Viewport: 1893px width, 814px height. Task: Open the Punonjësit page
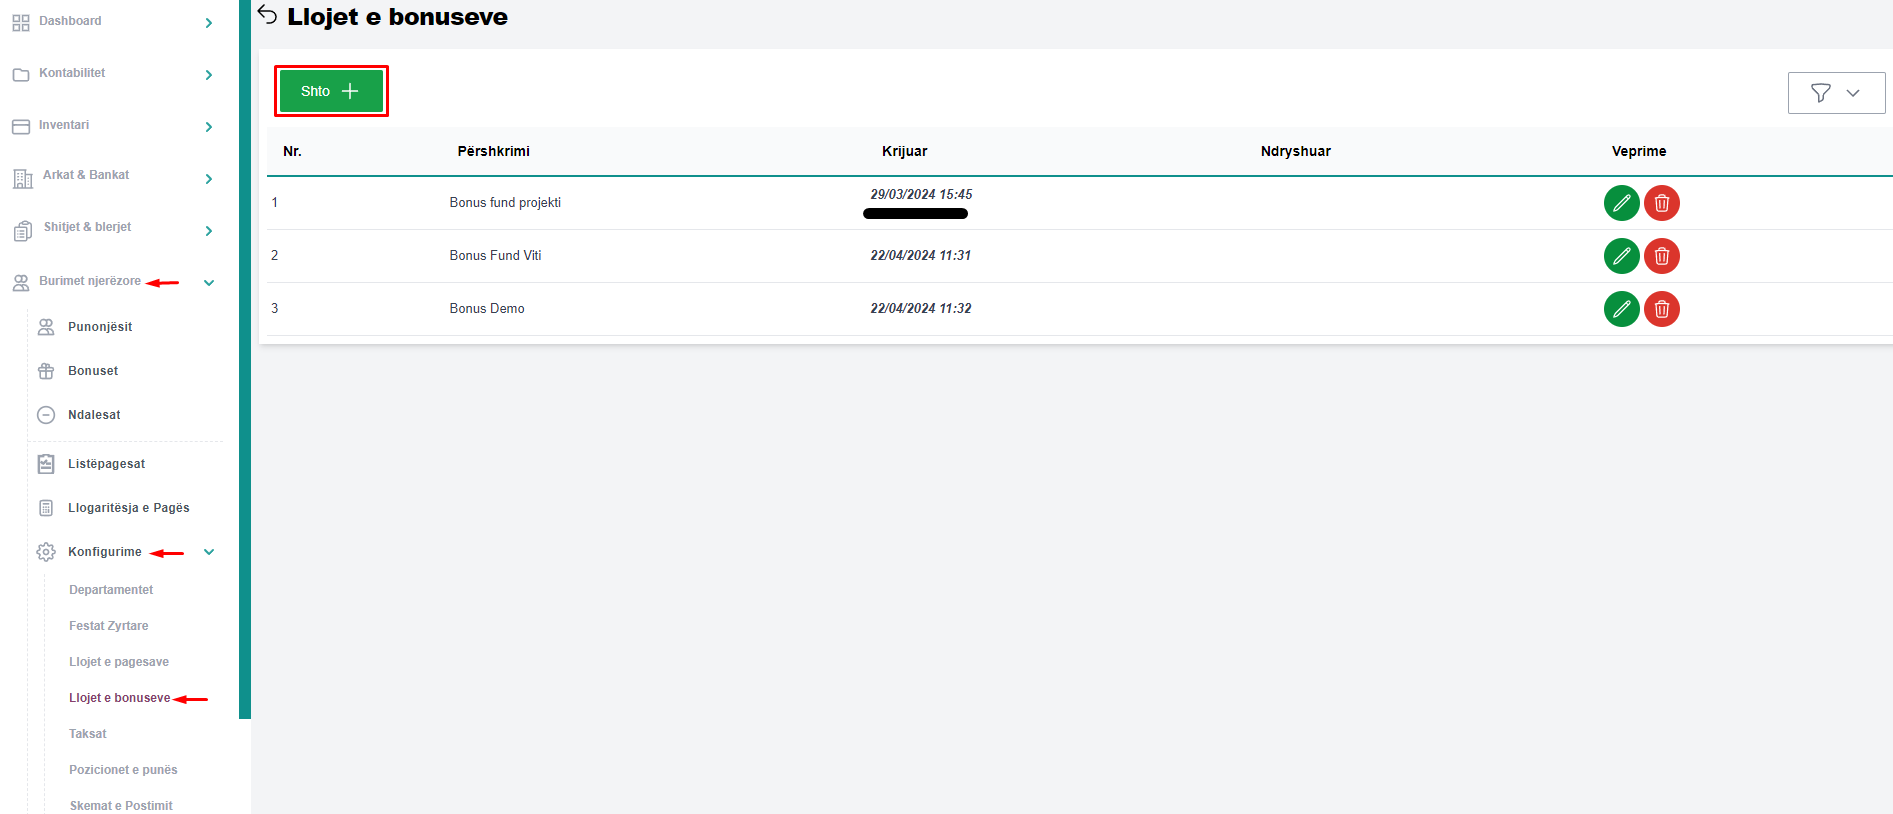(100, 327)
